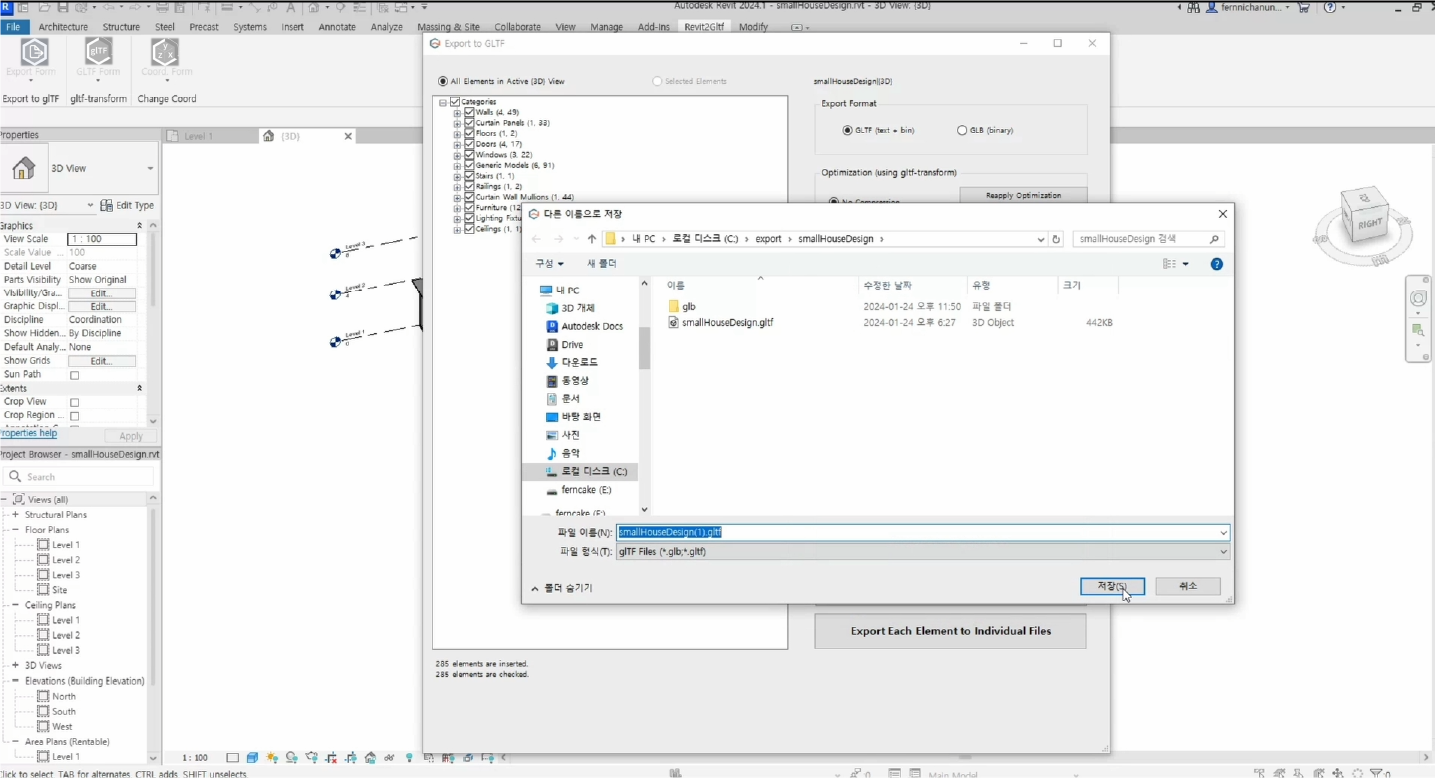Click the Reapply Optimization button

tap(1023, 195)
